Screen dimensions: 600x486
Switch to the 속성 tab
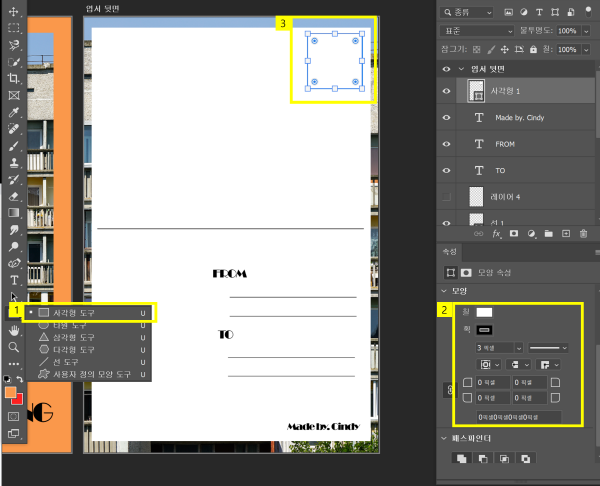(x=450, y=251)
